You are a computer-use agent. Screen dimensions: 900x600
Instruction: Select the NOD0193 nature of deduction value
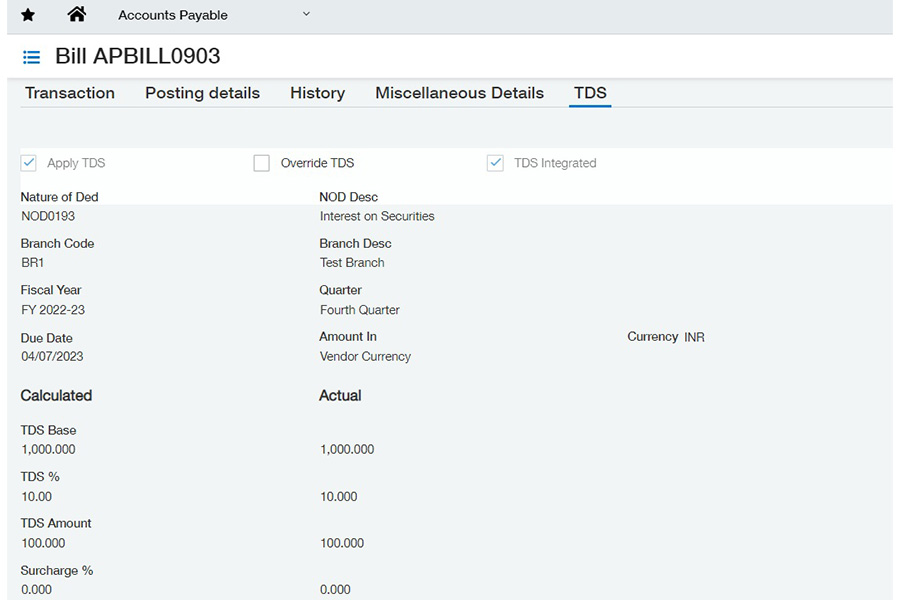(48, 216)
